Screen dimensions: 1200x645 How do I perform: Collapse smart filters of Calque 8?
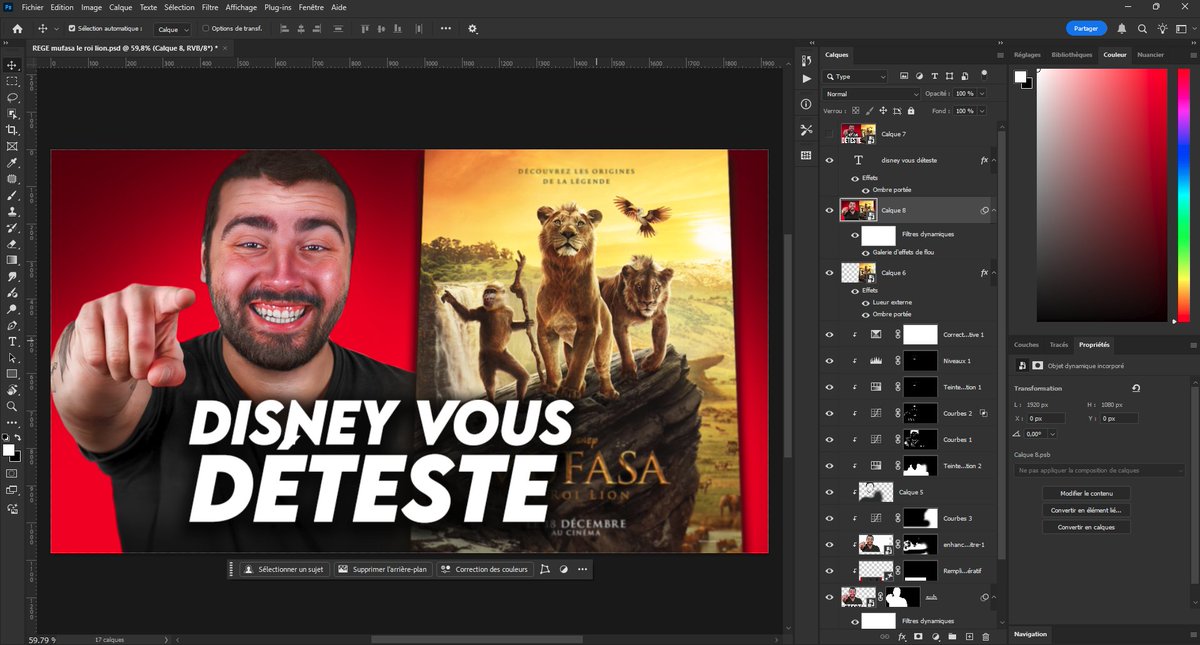tap(994, 210)
